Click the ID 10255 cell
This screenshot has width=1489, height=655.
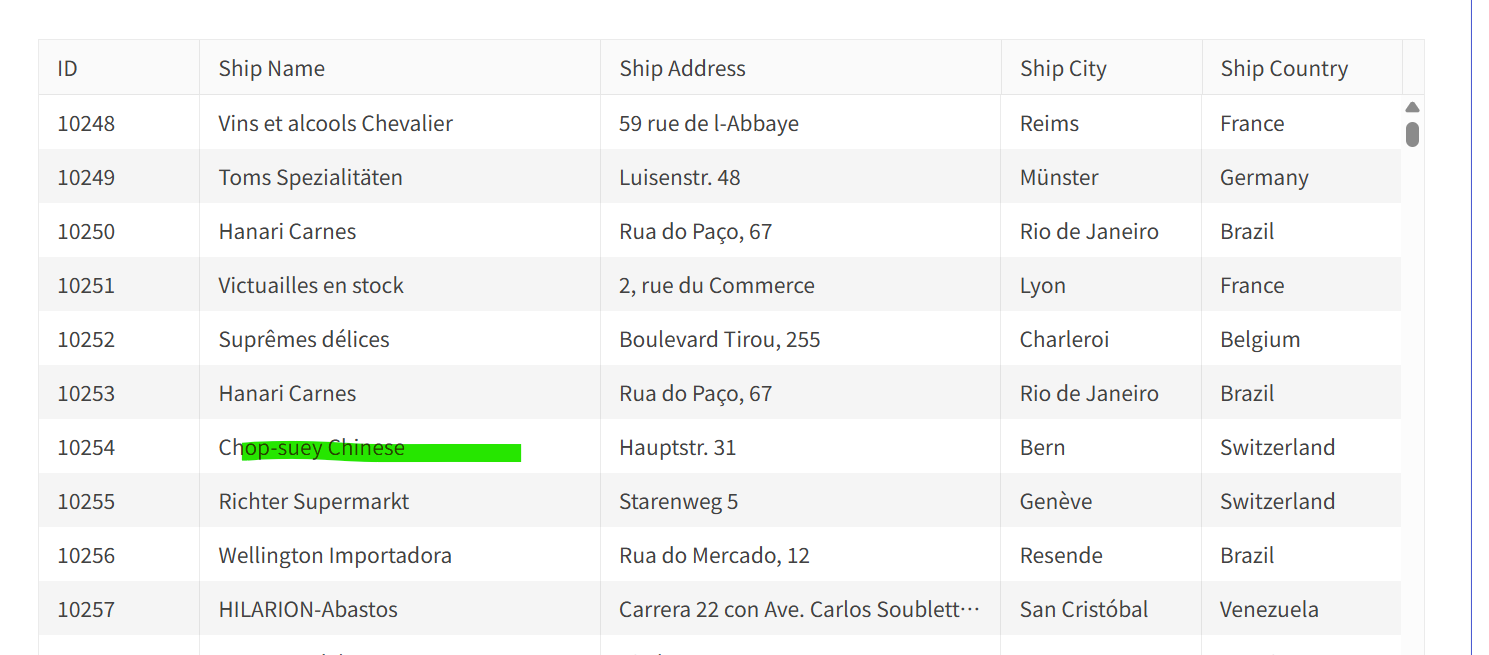(x=86, y=501)
